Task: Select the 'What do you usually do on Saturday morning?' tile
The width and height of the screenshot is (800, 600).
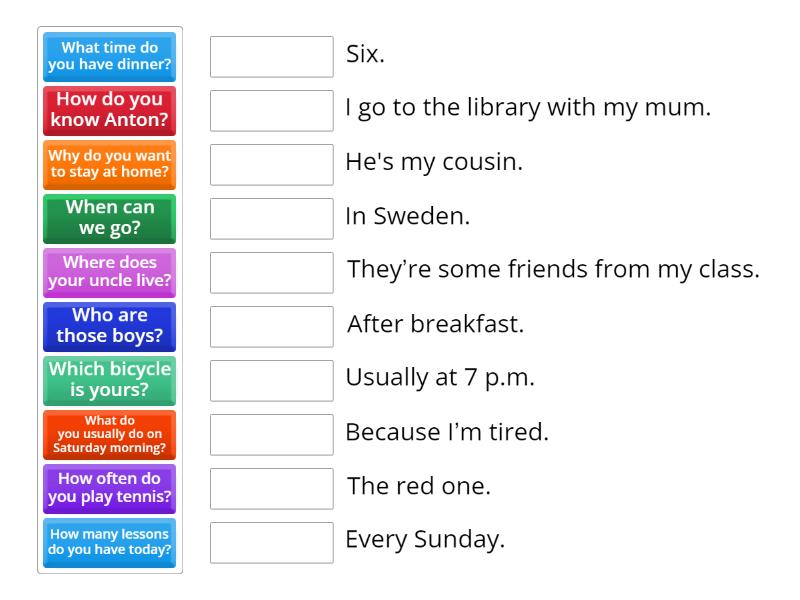Action: coord(109,434)
